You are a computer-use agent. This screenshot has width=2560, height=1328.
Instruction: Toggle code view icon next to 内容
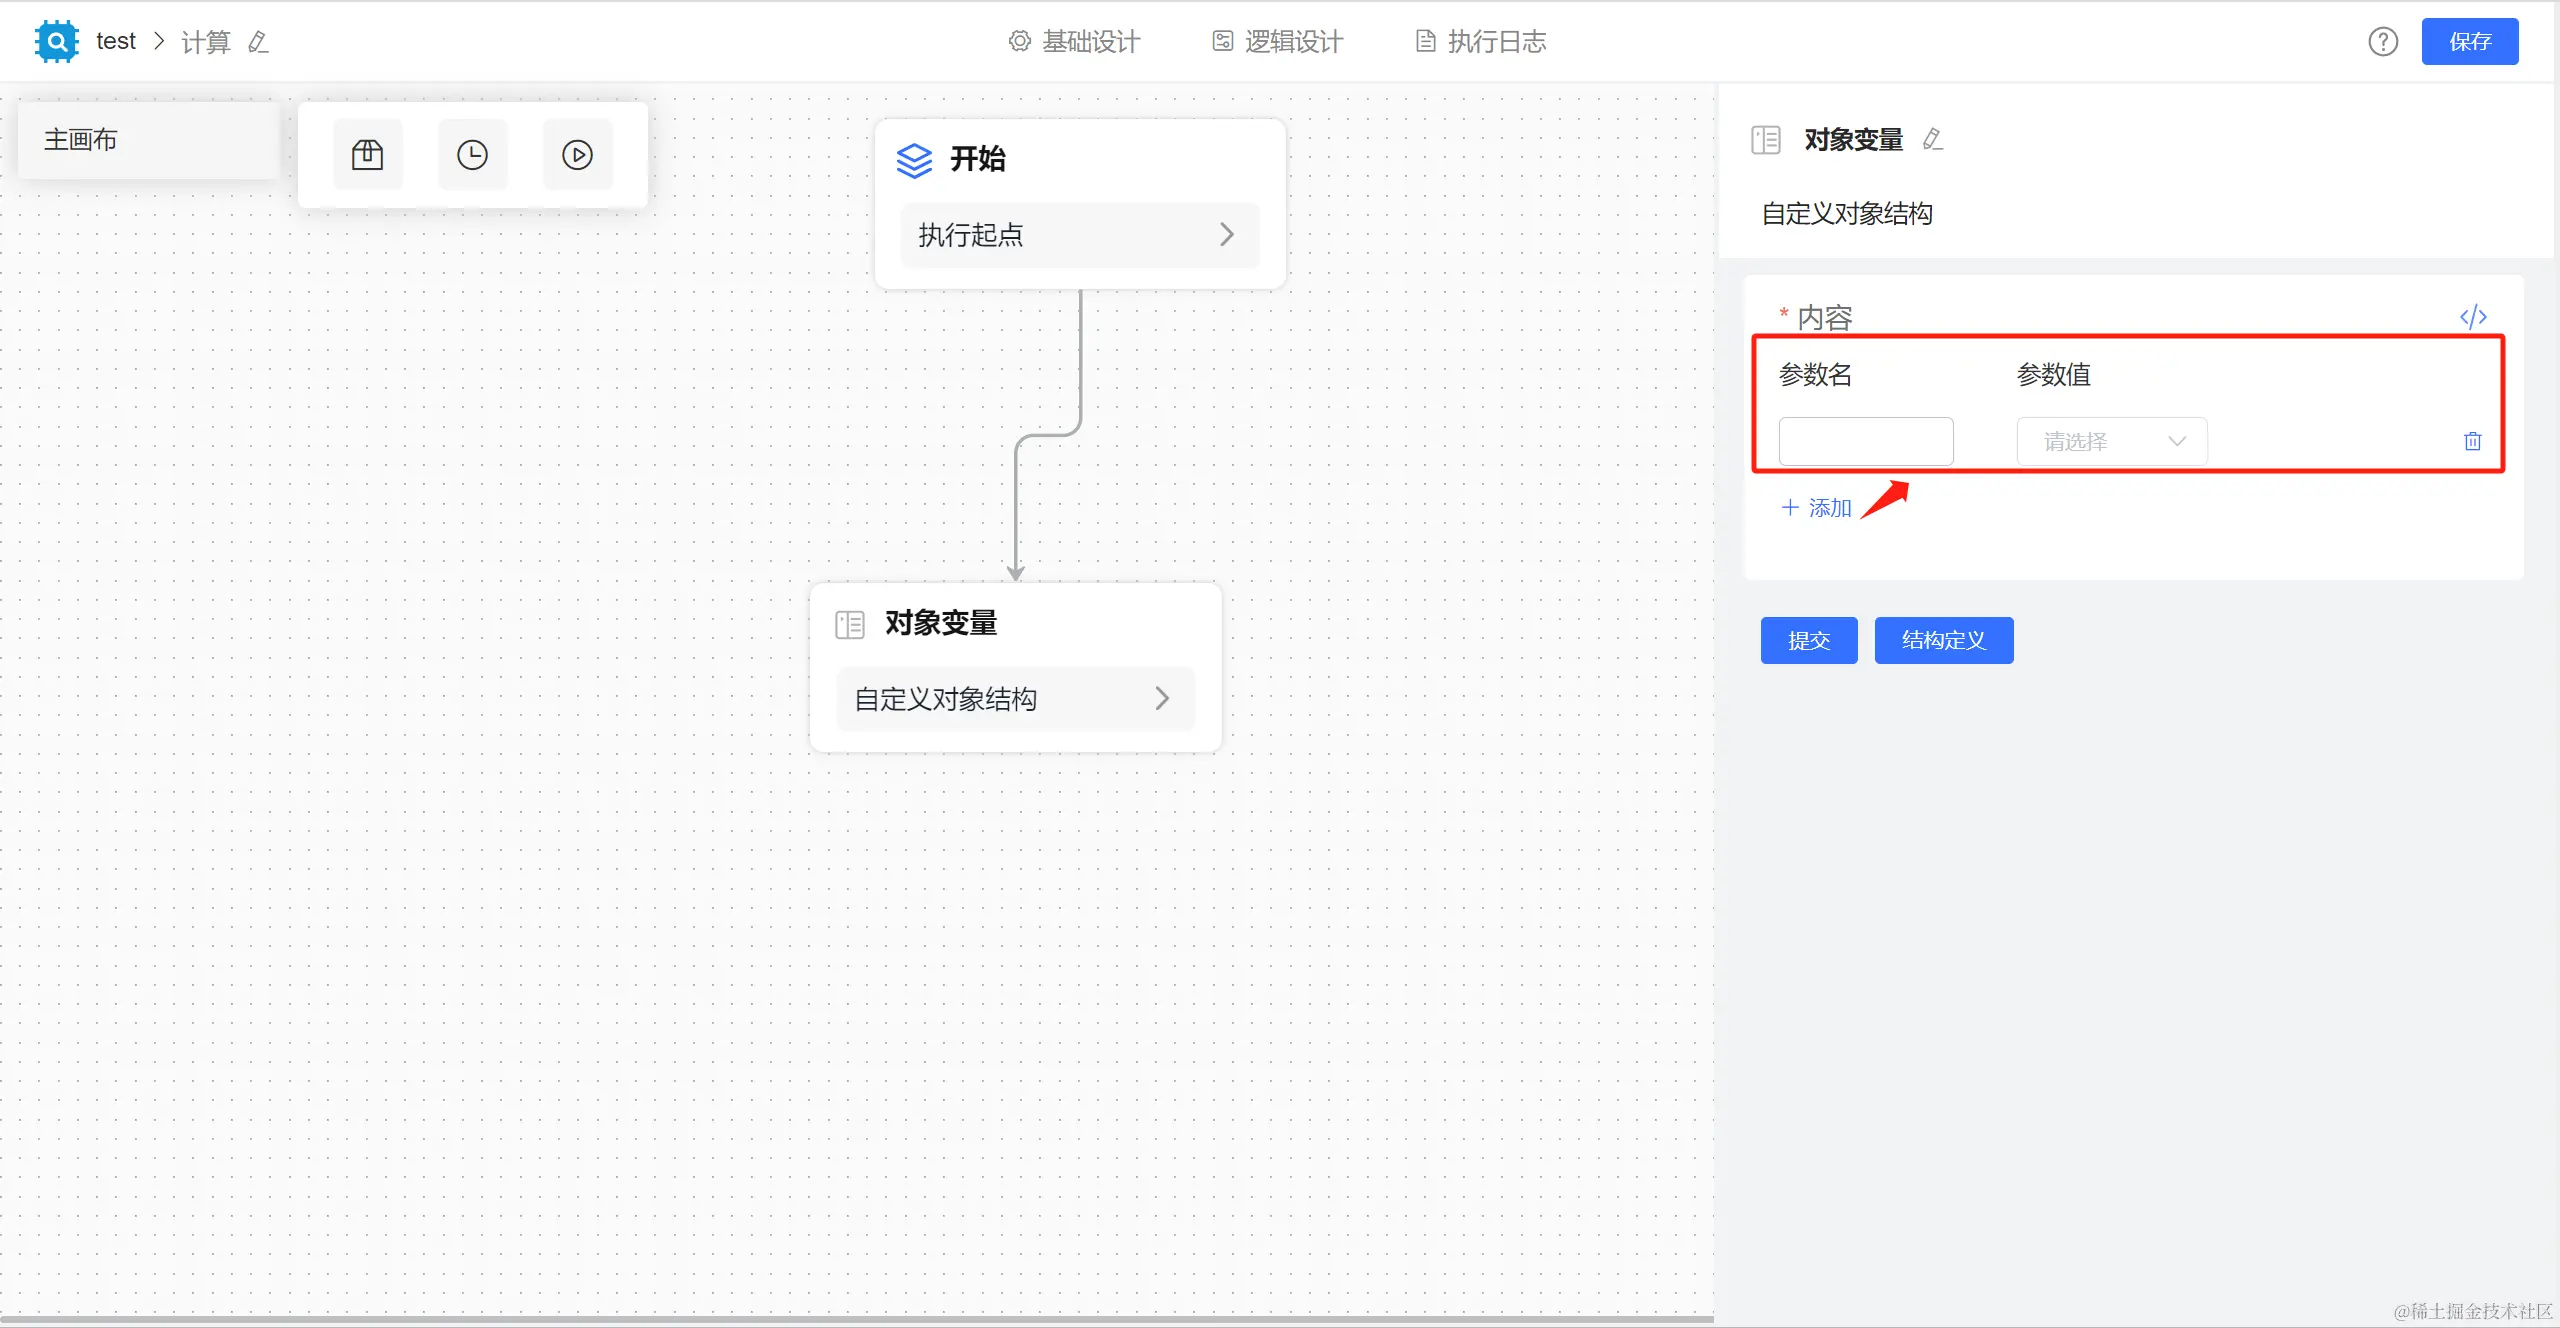point(2473,317)
